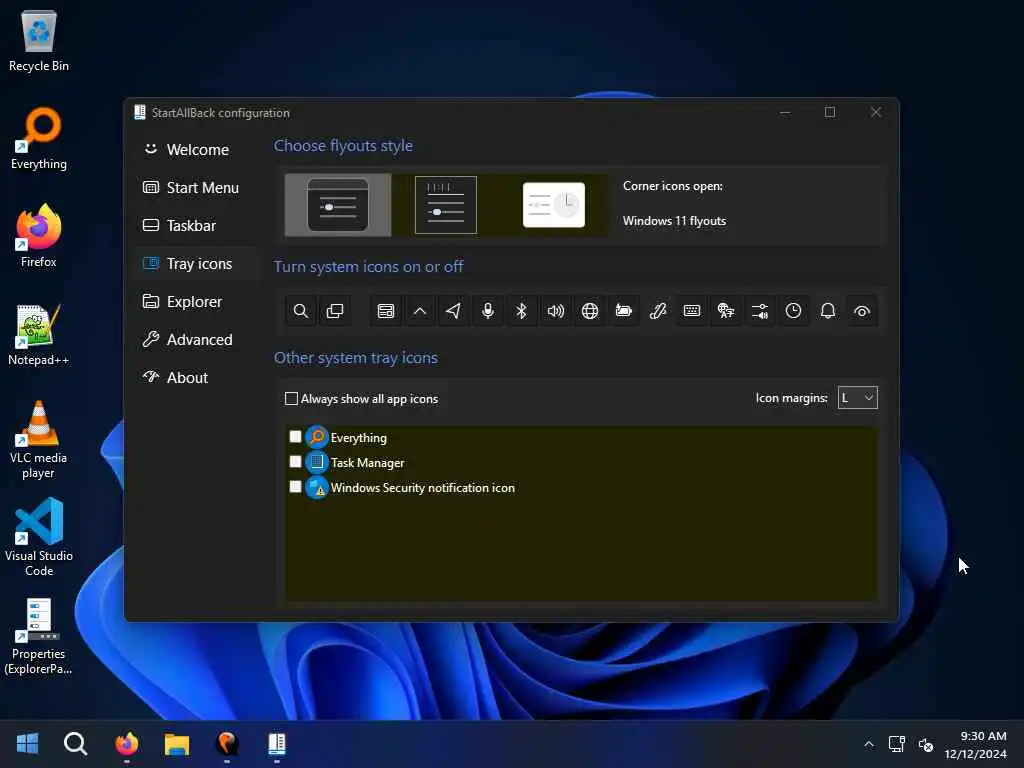The image size is (1024, 768).
Task: Check the Everything tray icon box
Action: [295, 436]
